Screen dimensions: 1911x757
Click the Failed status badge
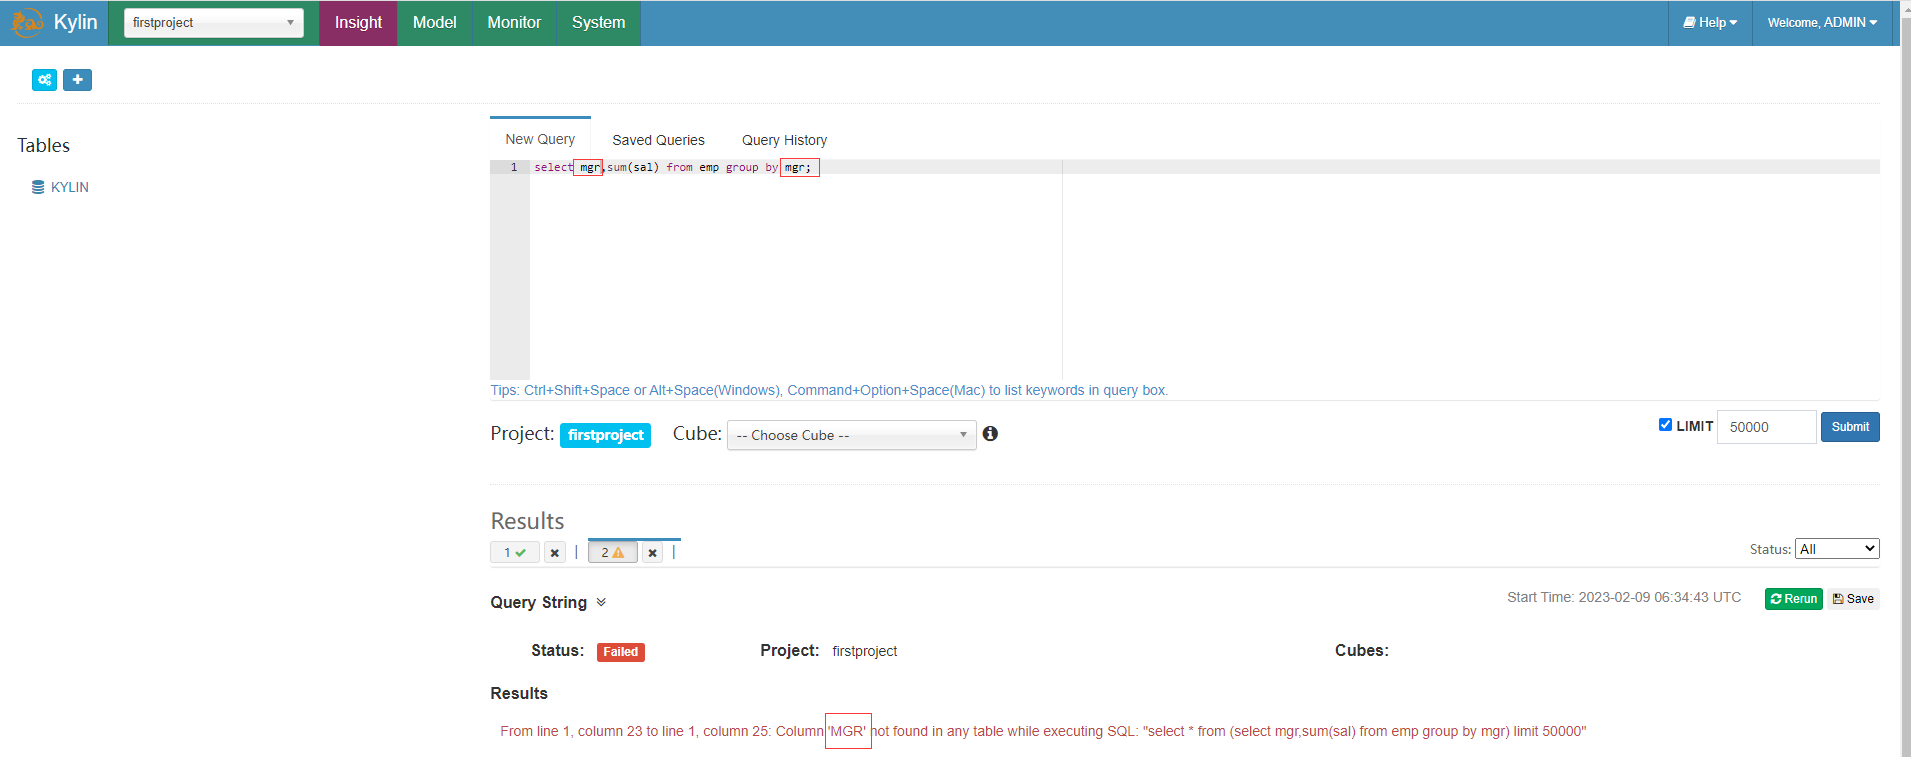click(x=621, y=652)
